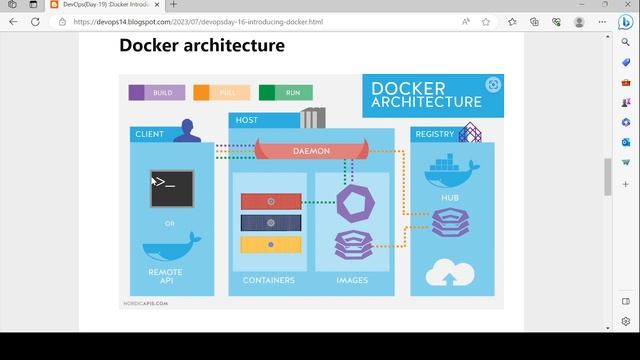
Task: Restore down the browser window
Action: tap(605, 4)
